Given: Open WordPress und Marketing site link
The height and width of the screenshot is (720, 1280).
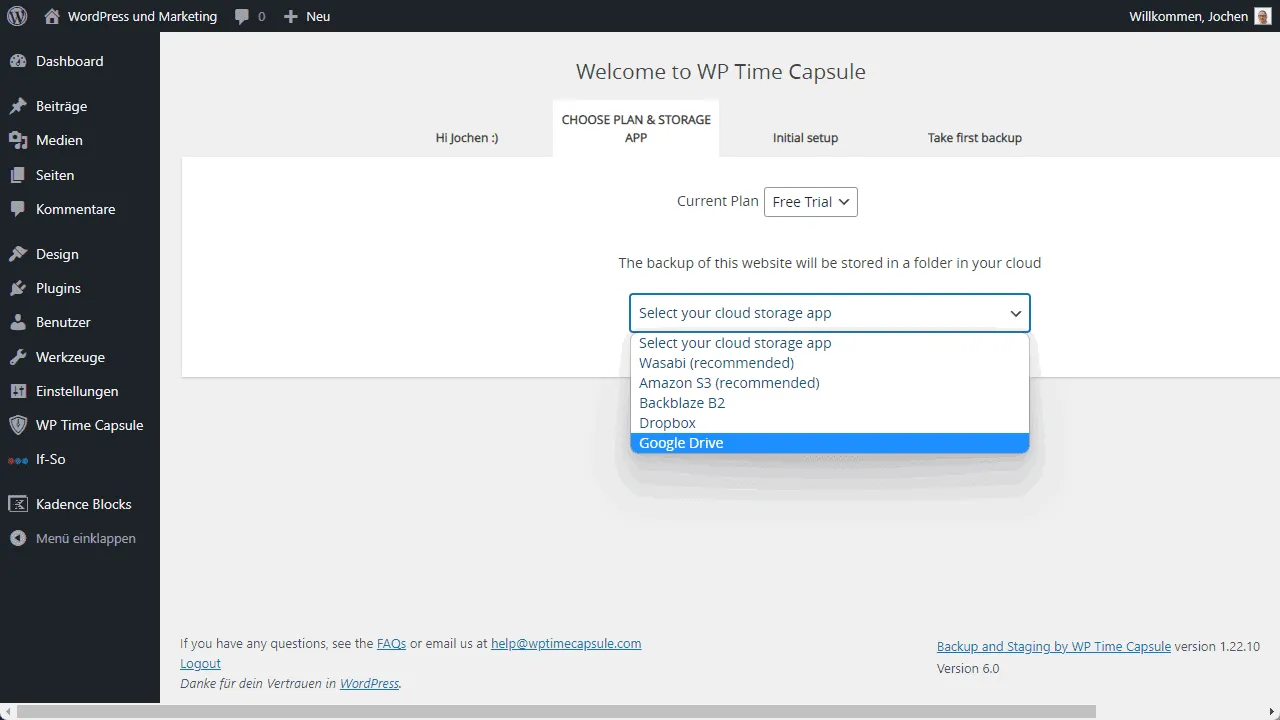Looking at the screenshot, I should pos(142,16).
